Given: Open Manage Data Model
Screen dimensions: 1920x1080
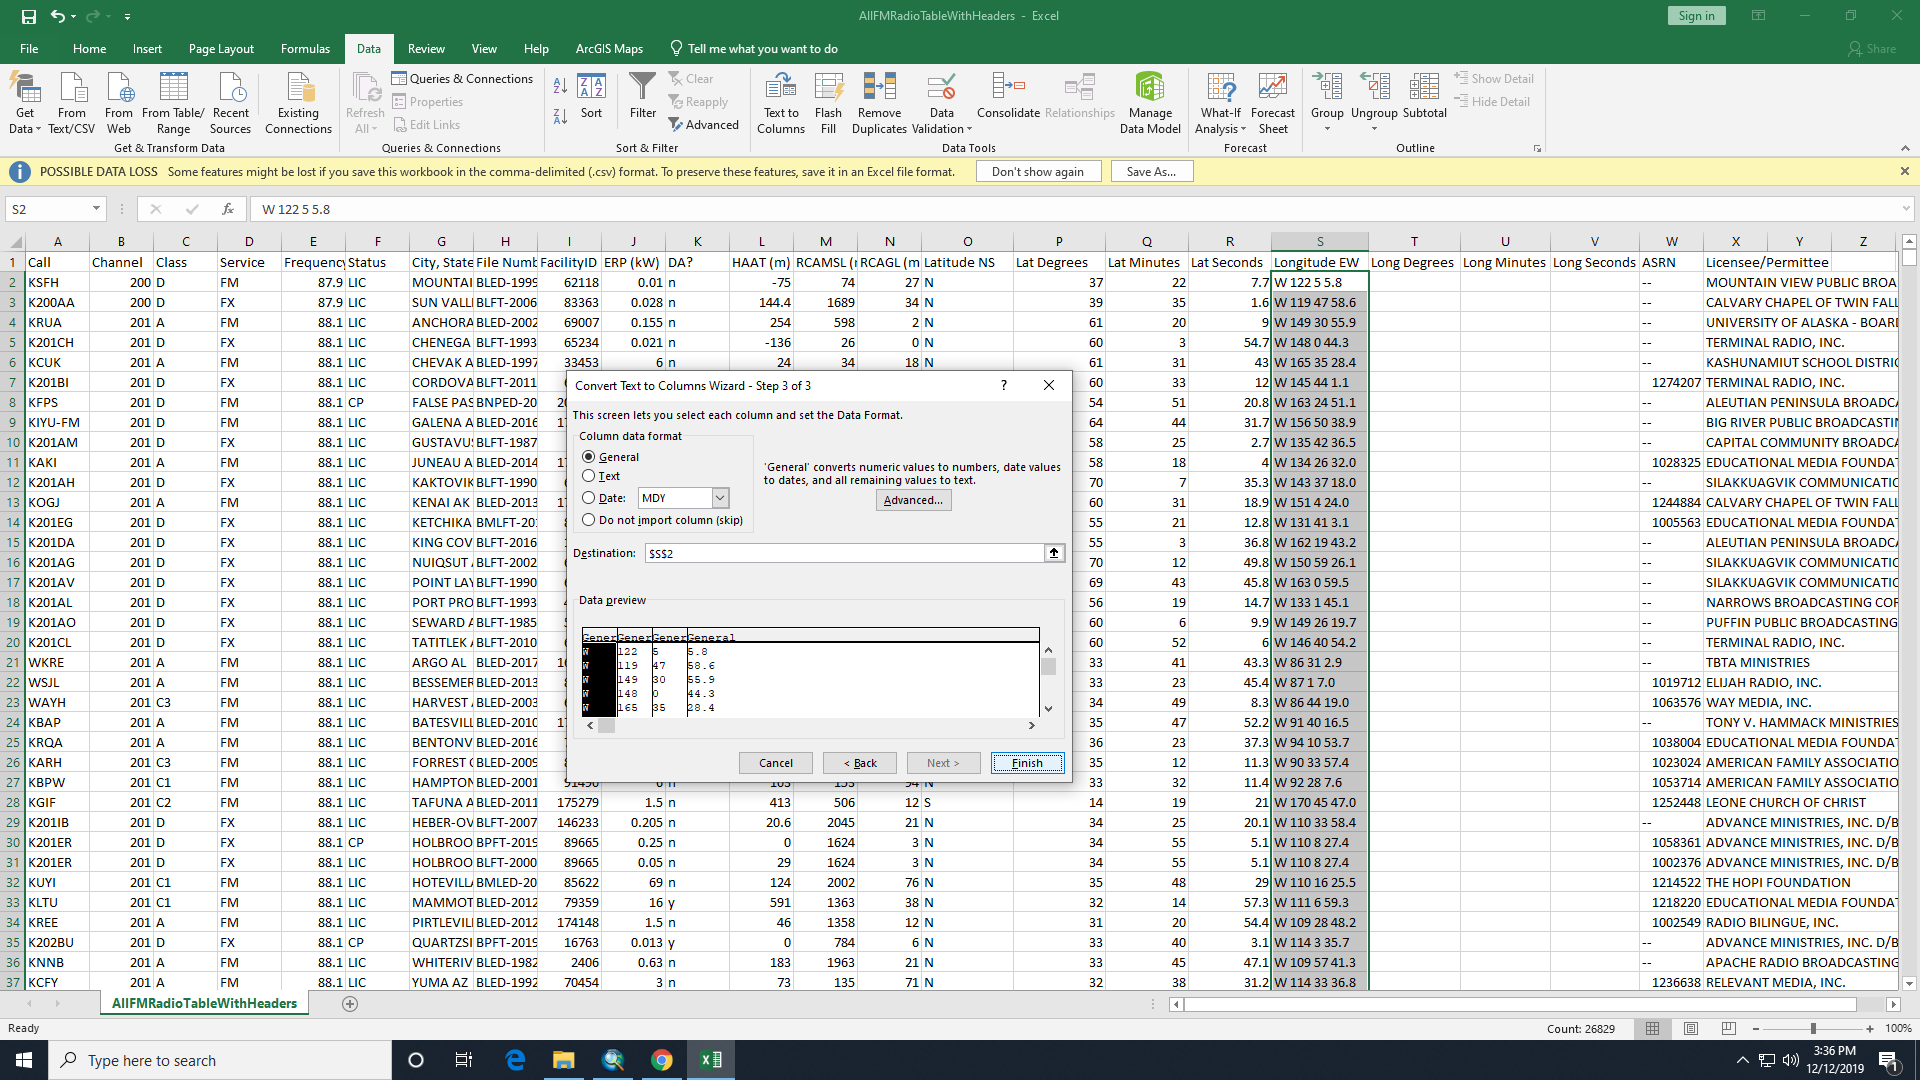Looking at the screenshot, I should [x=1150, y=103].
